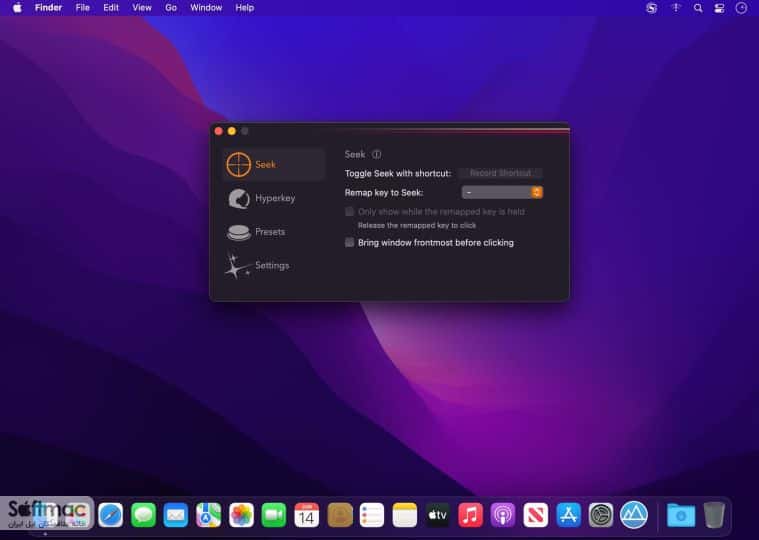Toggle Only show while remapped key is held

tap(349, 211)
